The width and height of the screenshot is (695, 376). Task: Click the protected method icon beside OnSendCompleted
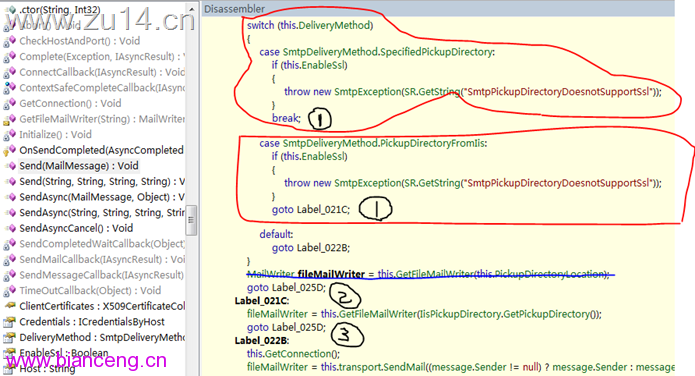[9, 150]
